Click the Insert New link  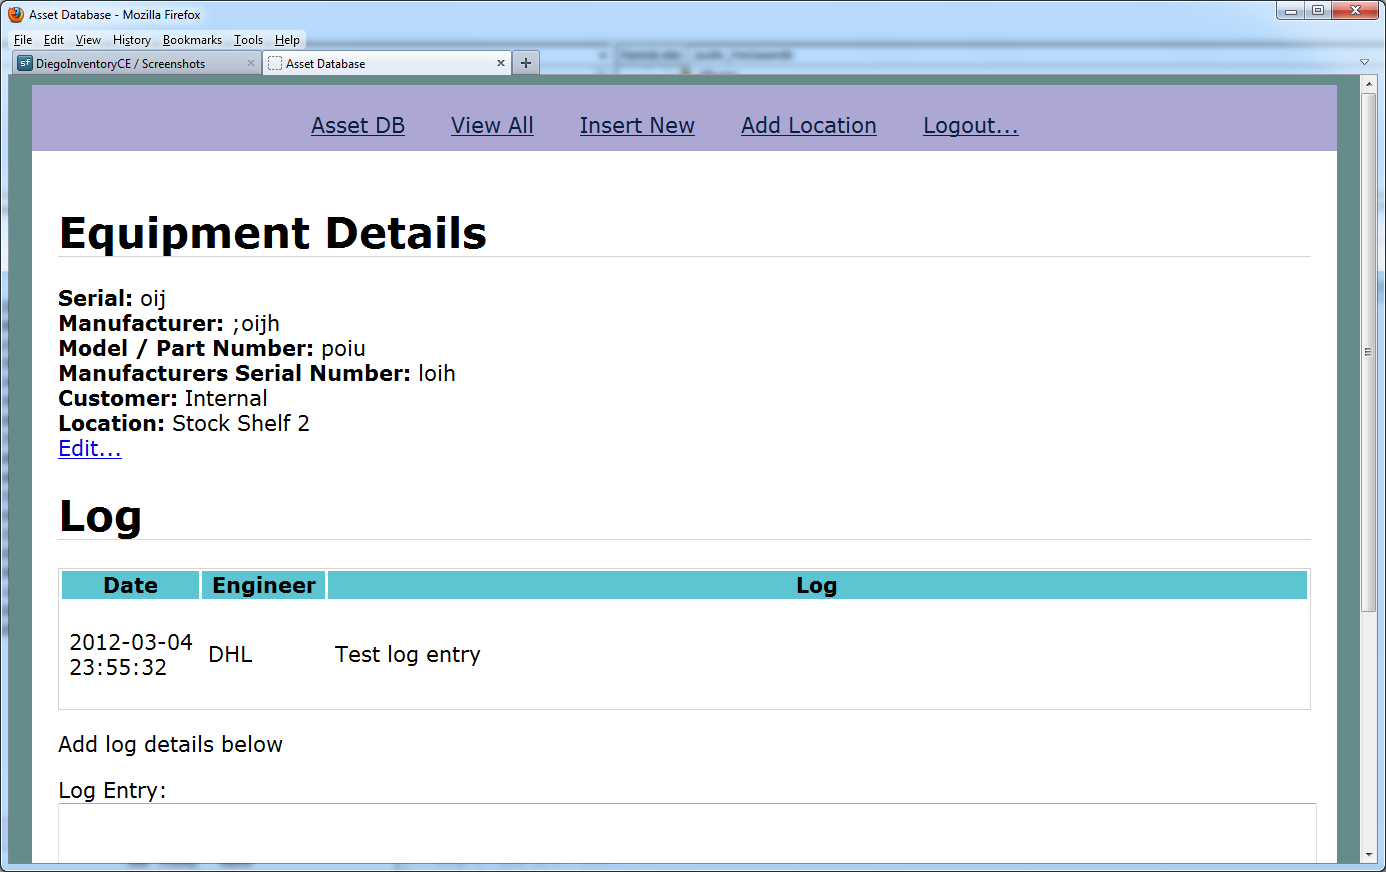coord(637,125)
